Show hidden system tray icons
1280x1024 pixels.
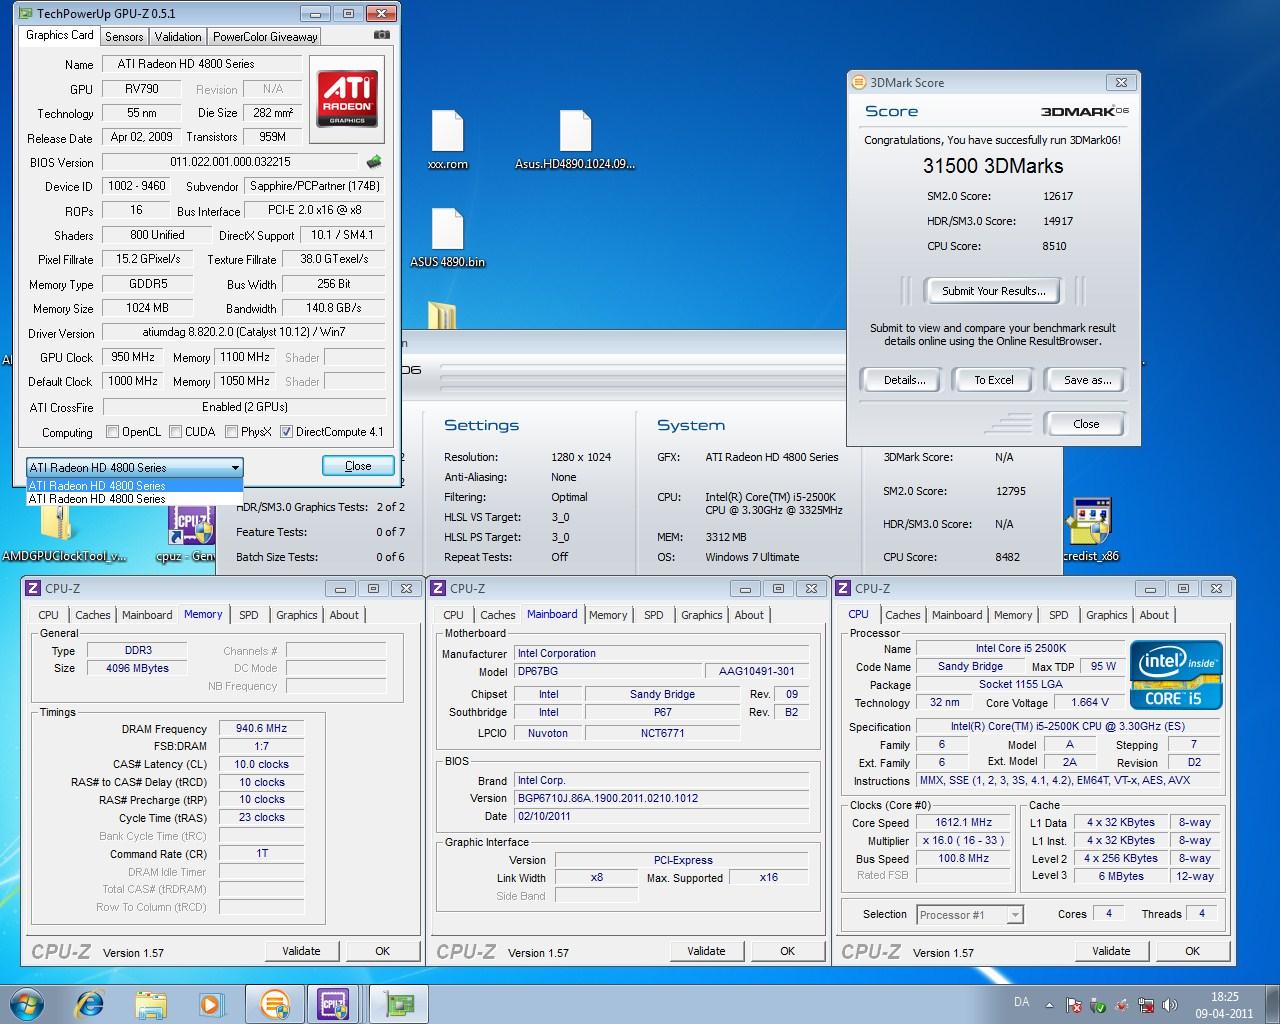1048,1004
